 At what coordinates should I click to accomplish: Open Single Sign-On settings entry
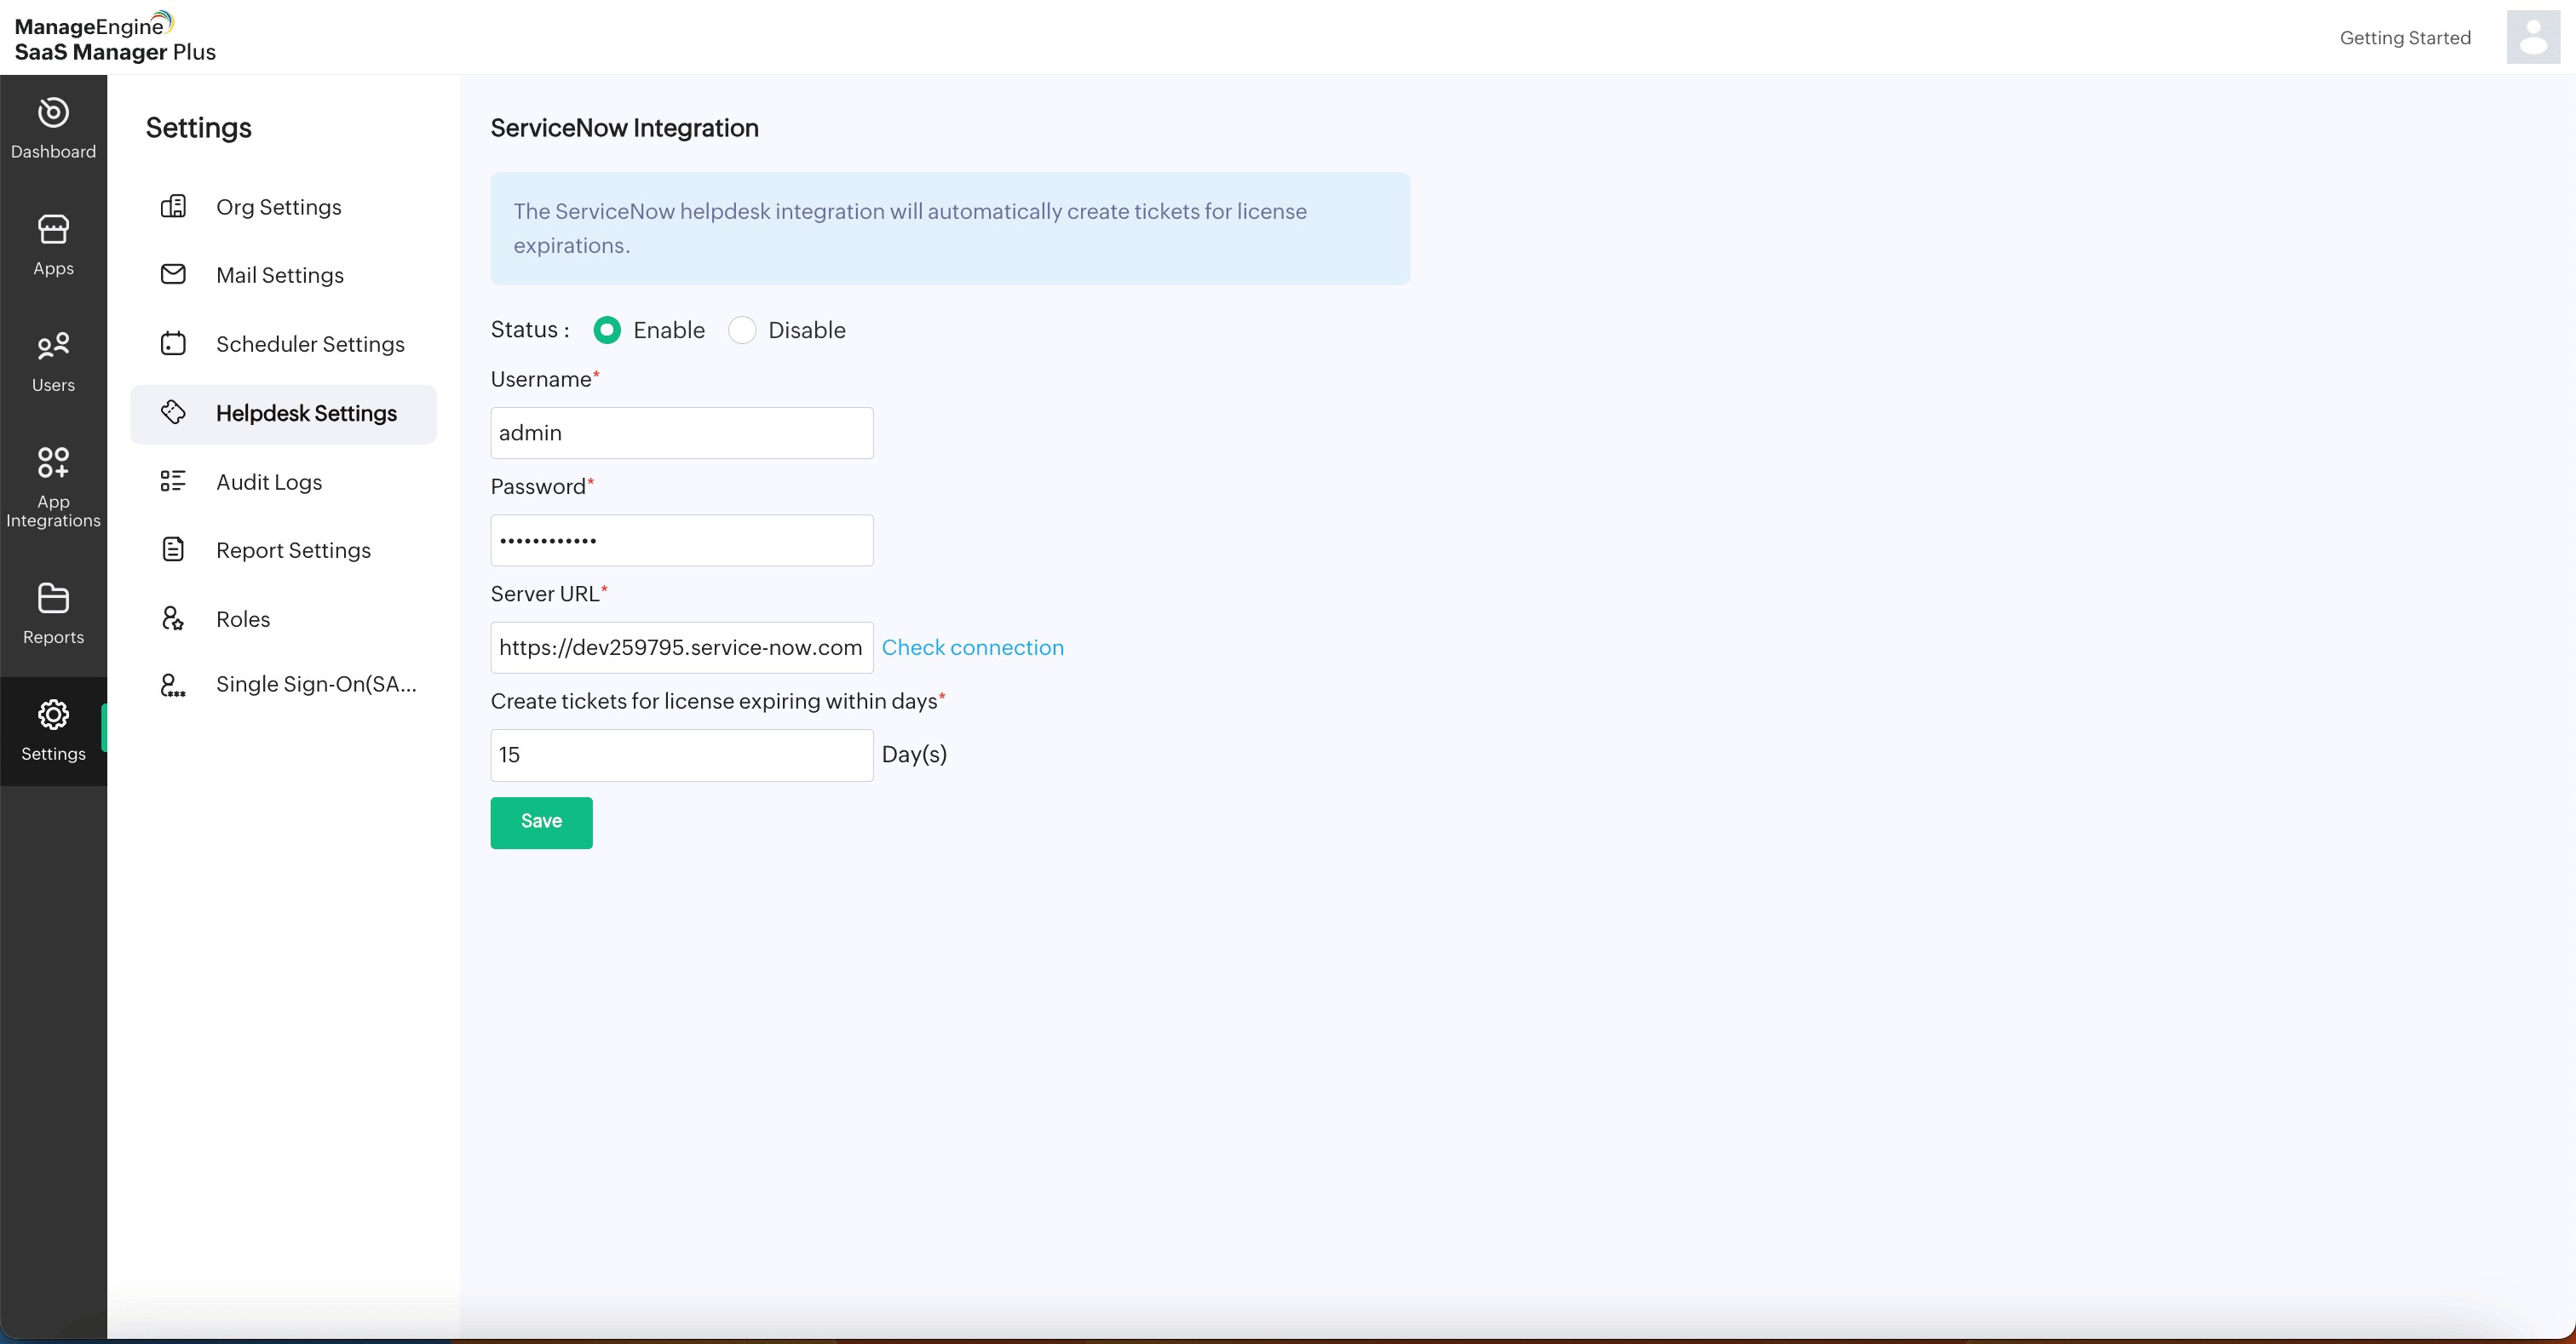(316, 684)
